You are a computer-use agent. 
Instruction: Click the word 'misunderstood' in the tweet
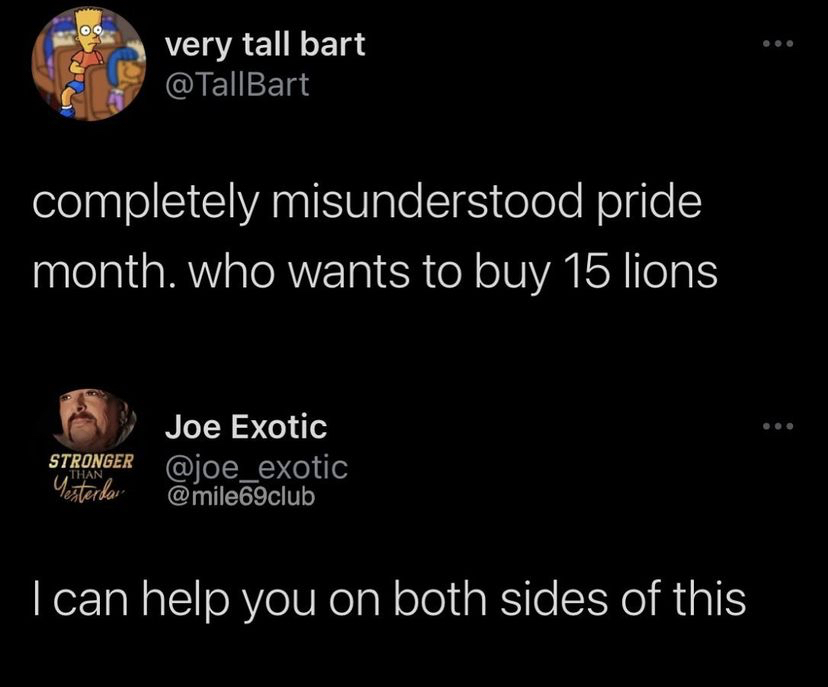click(428, 201)
